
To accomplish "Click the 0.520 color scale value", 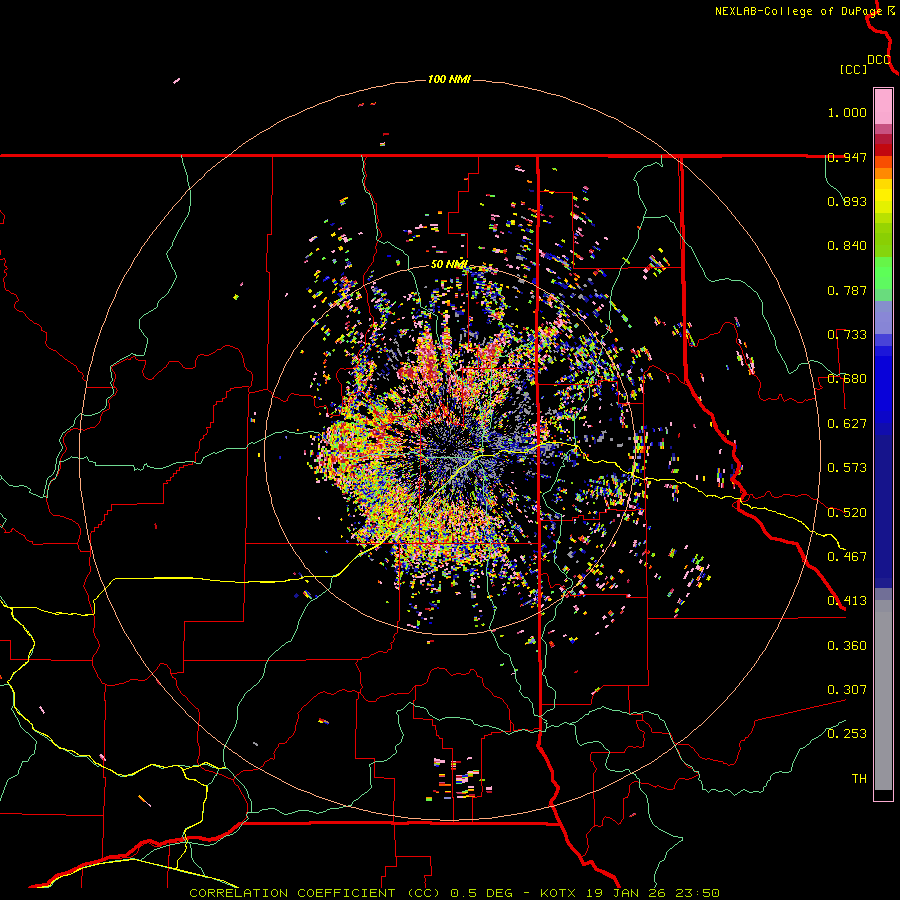I will click(x=847, y=513).
